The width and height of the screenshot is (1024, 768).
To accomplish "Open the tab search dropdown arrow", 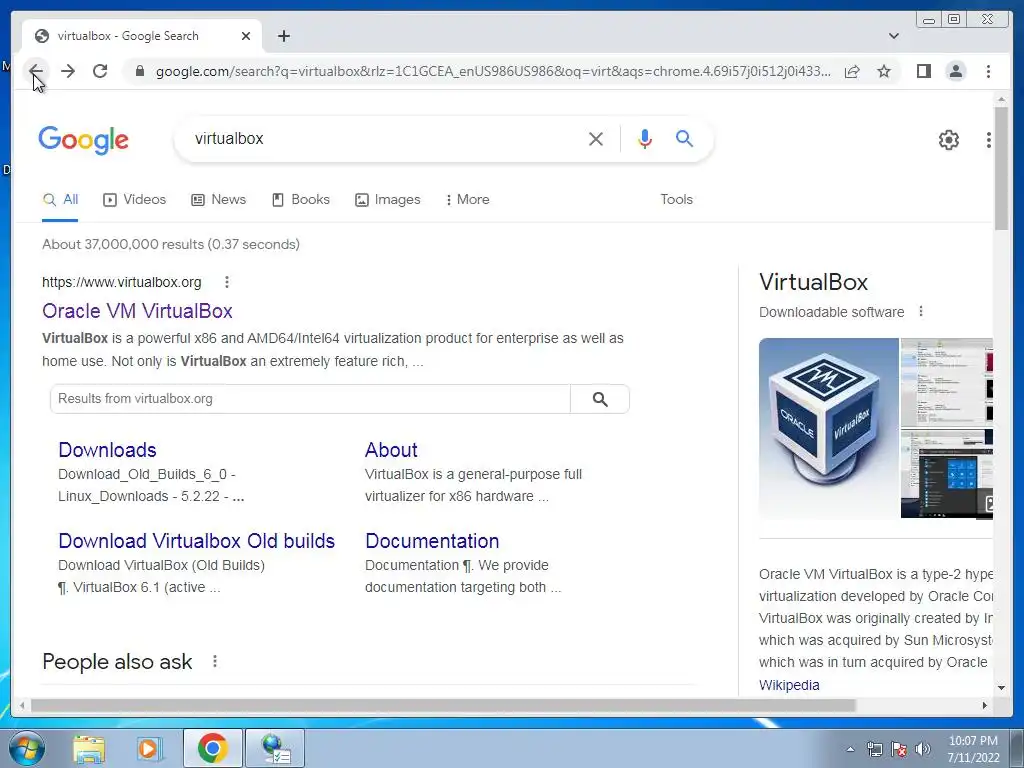I will pyautogui.click(x=893, y=36).
